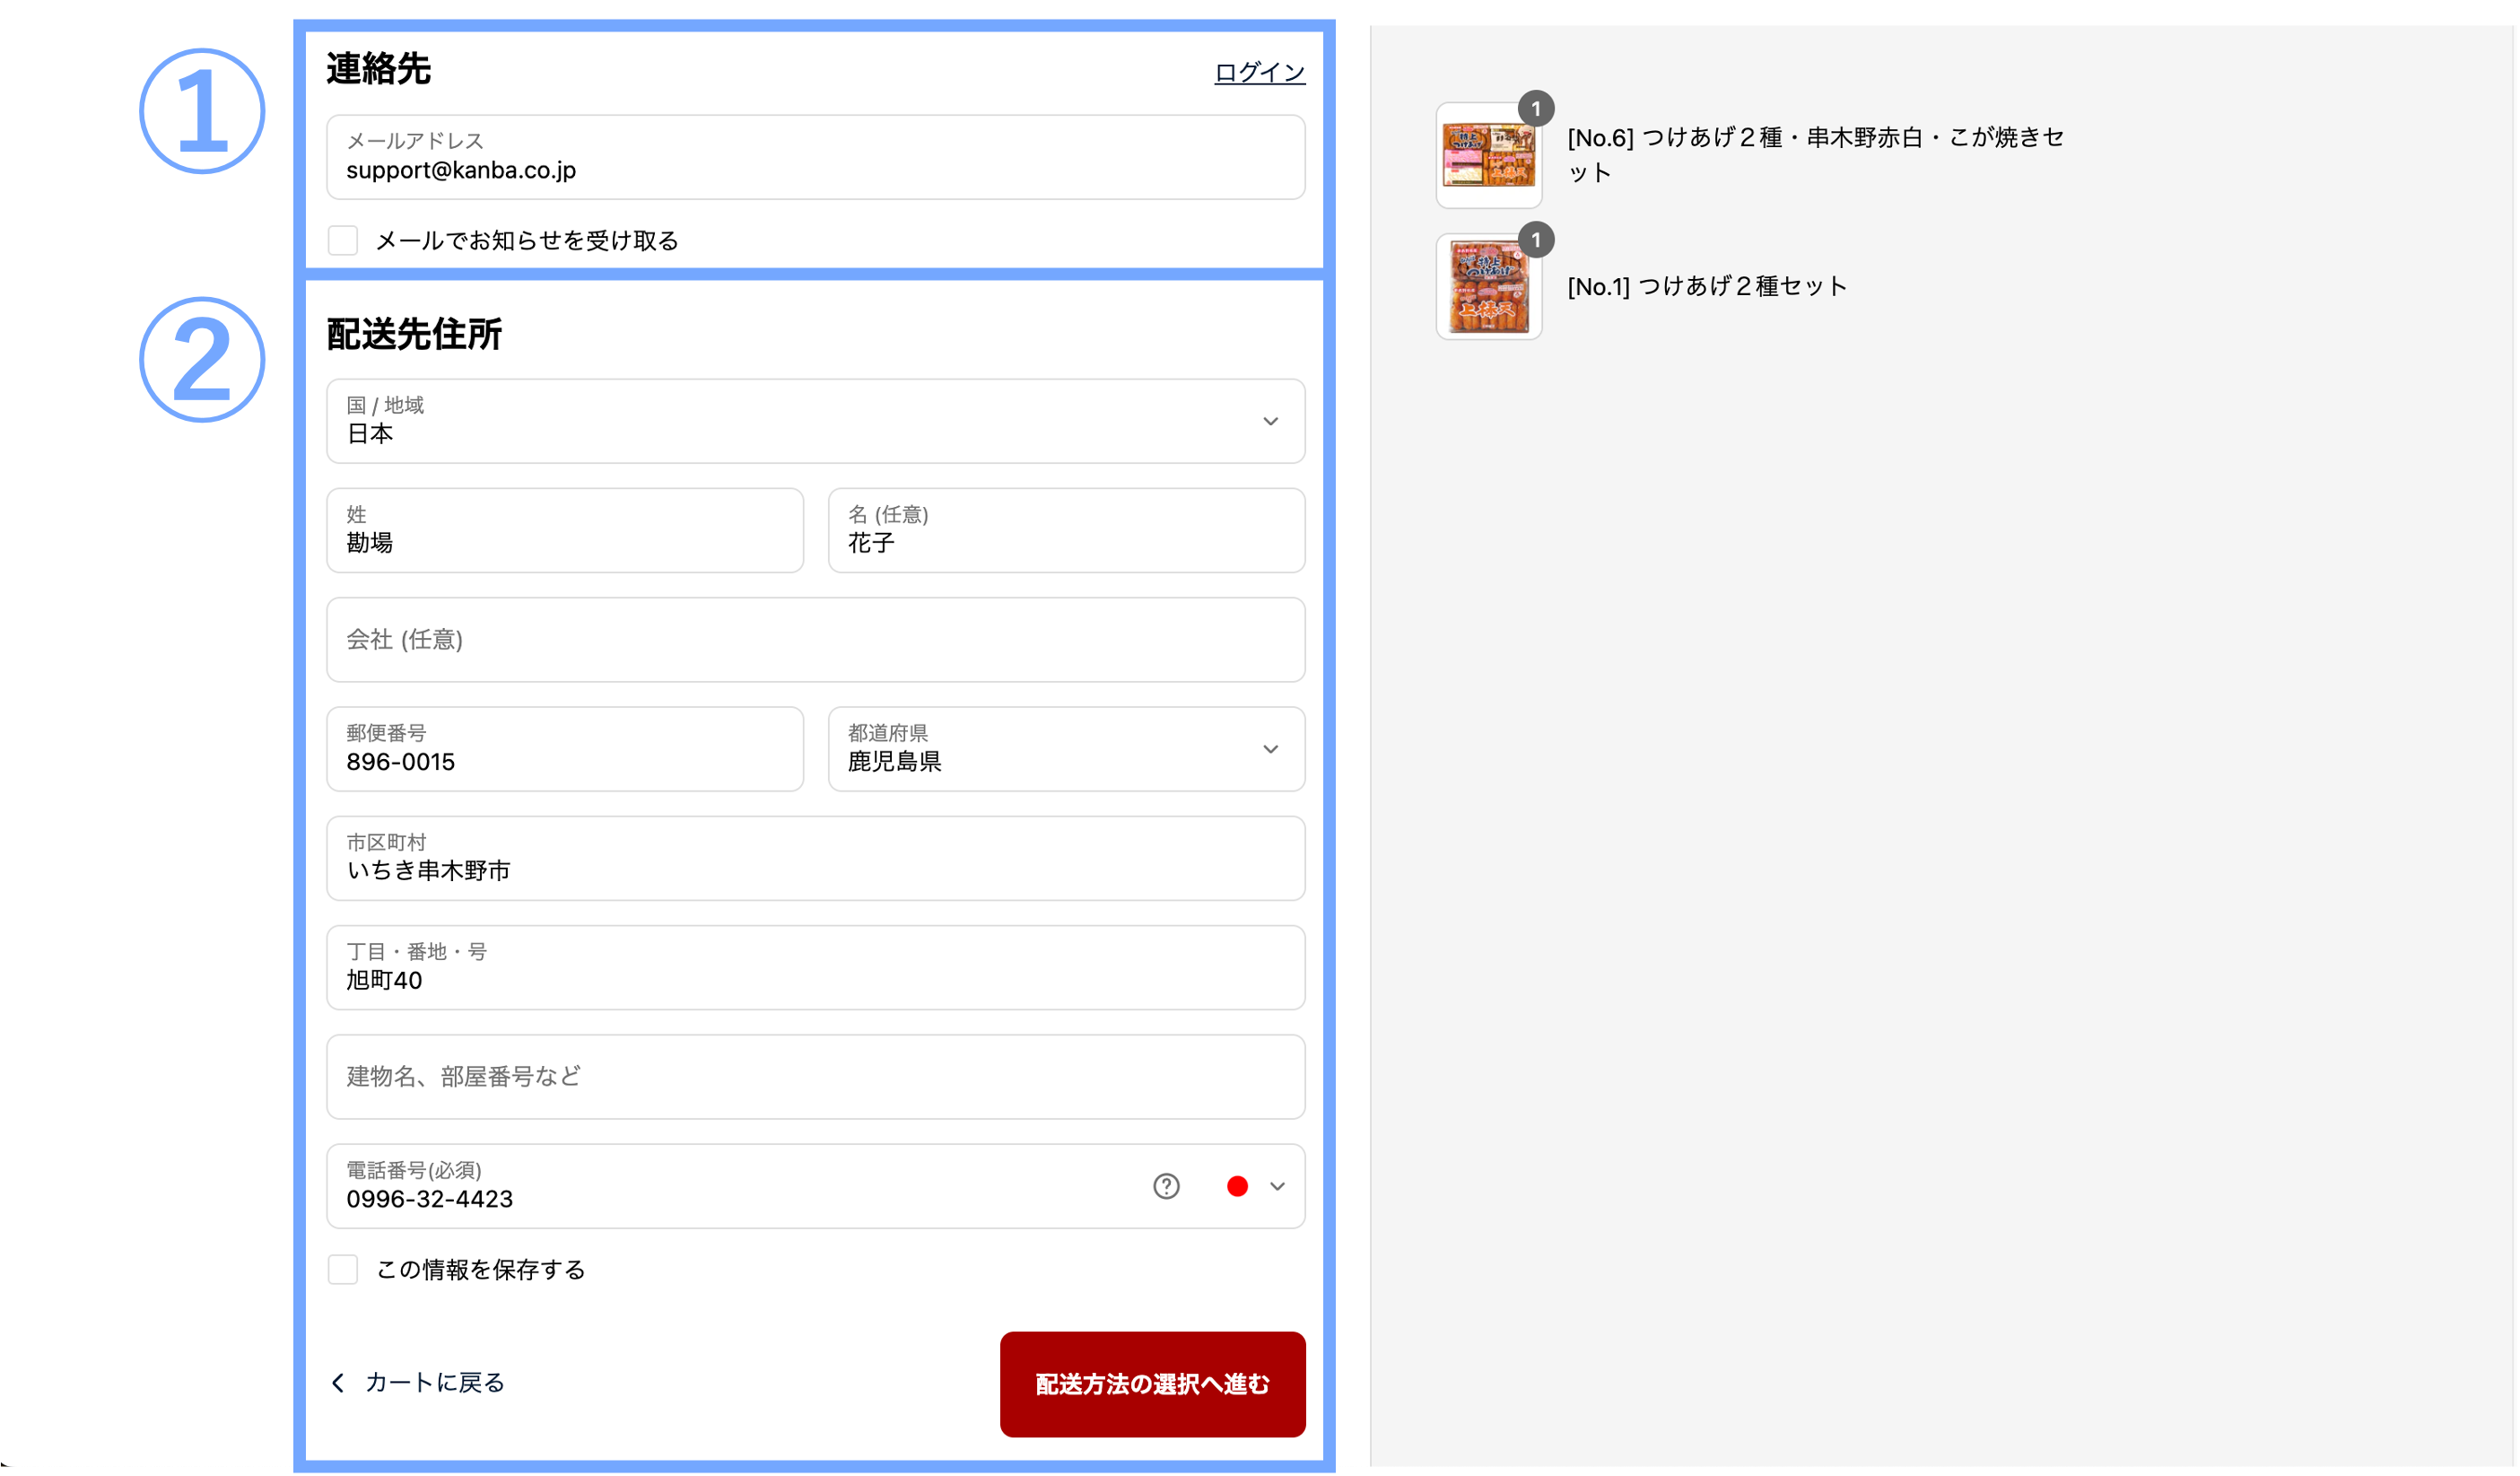This screenshot has width=2520, height=1476.
Task: Click quantity badge on No.6 product
Action: point(1536,108)
